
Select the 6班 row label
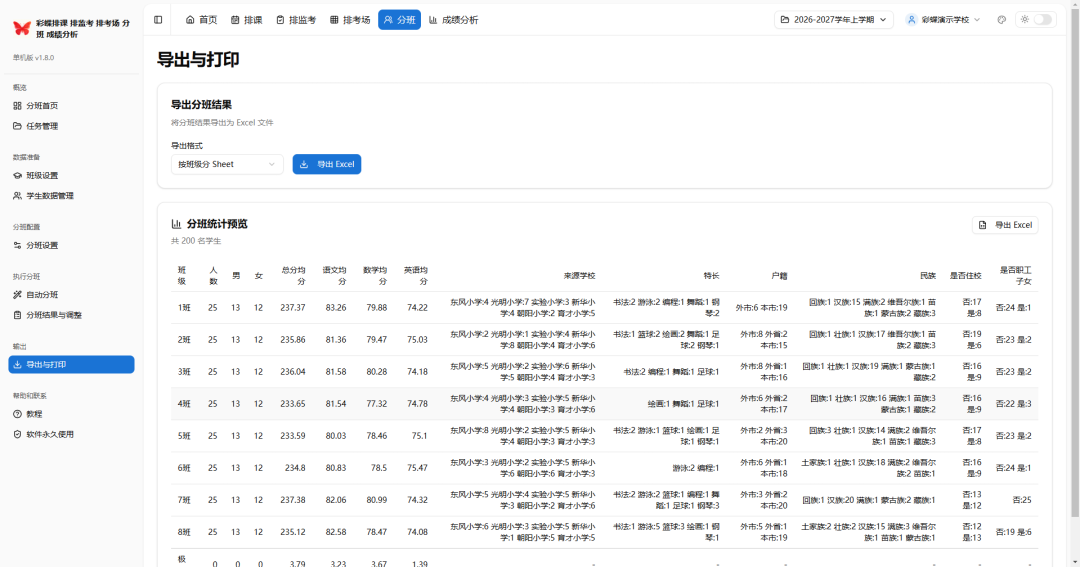(184, 468)
